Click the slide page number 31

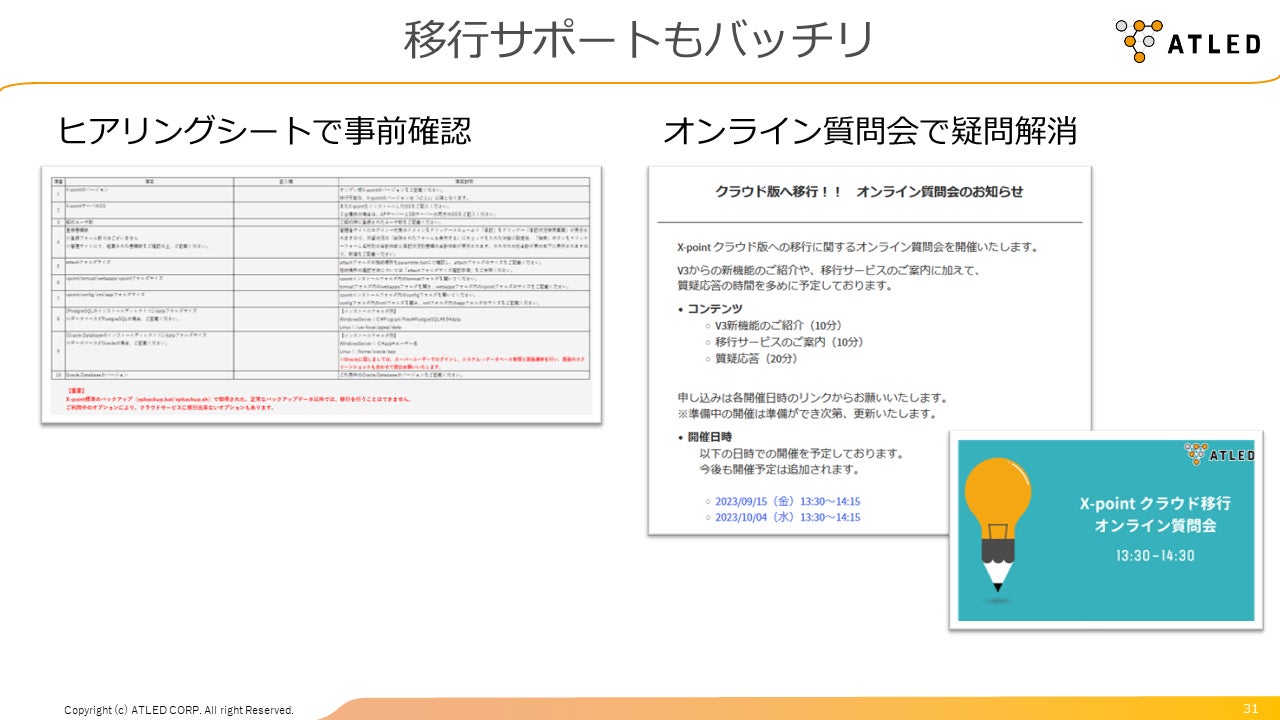click(1250, 708)
